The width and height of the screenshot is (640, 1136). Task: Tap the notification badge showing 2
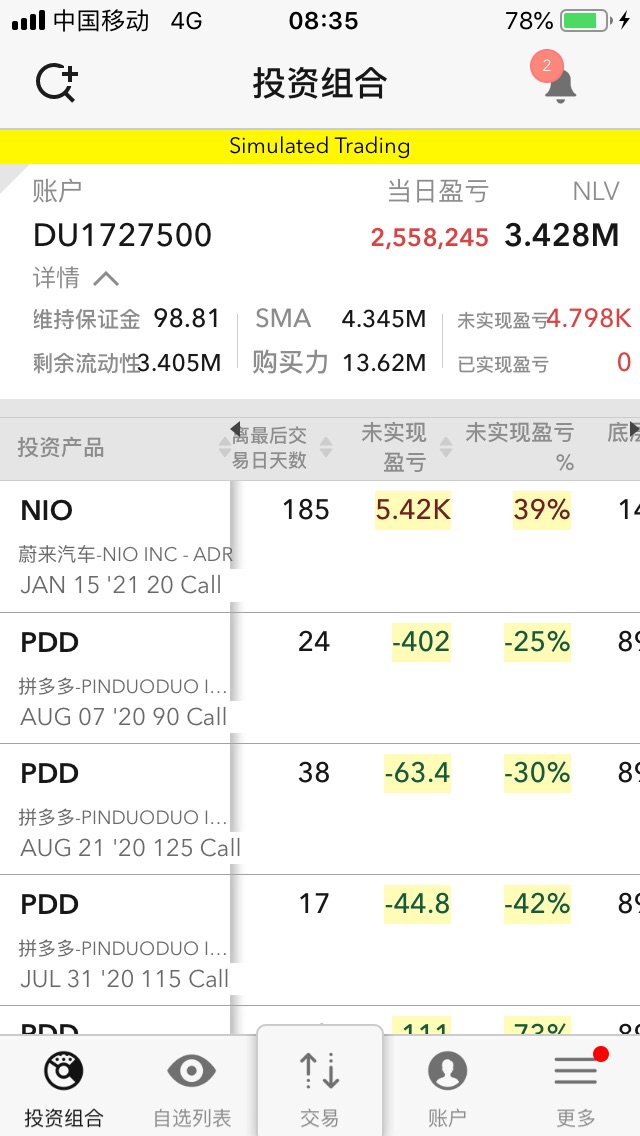click(x=547, y=66)
